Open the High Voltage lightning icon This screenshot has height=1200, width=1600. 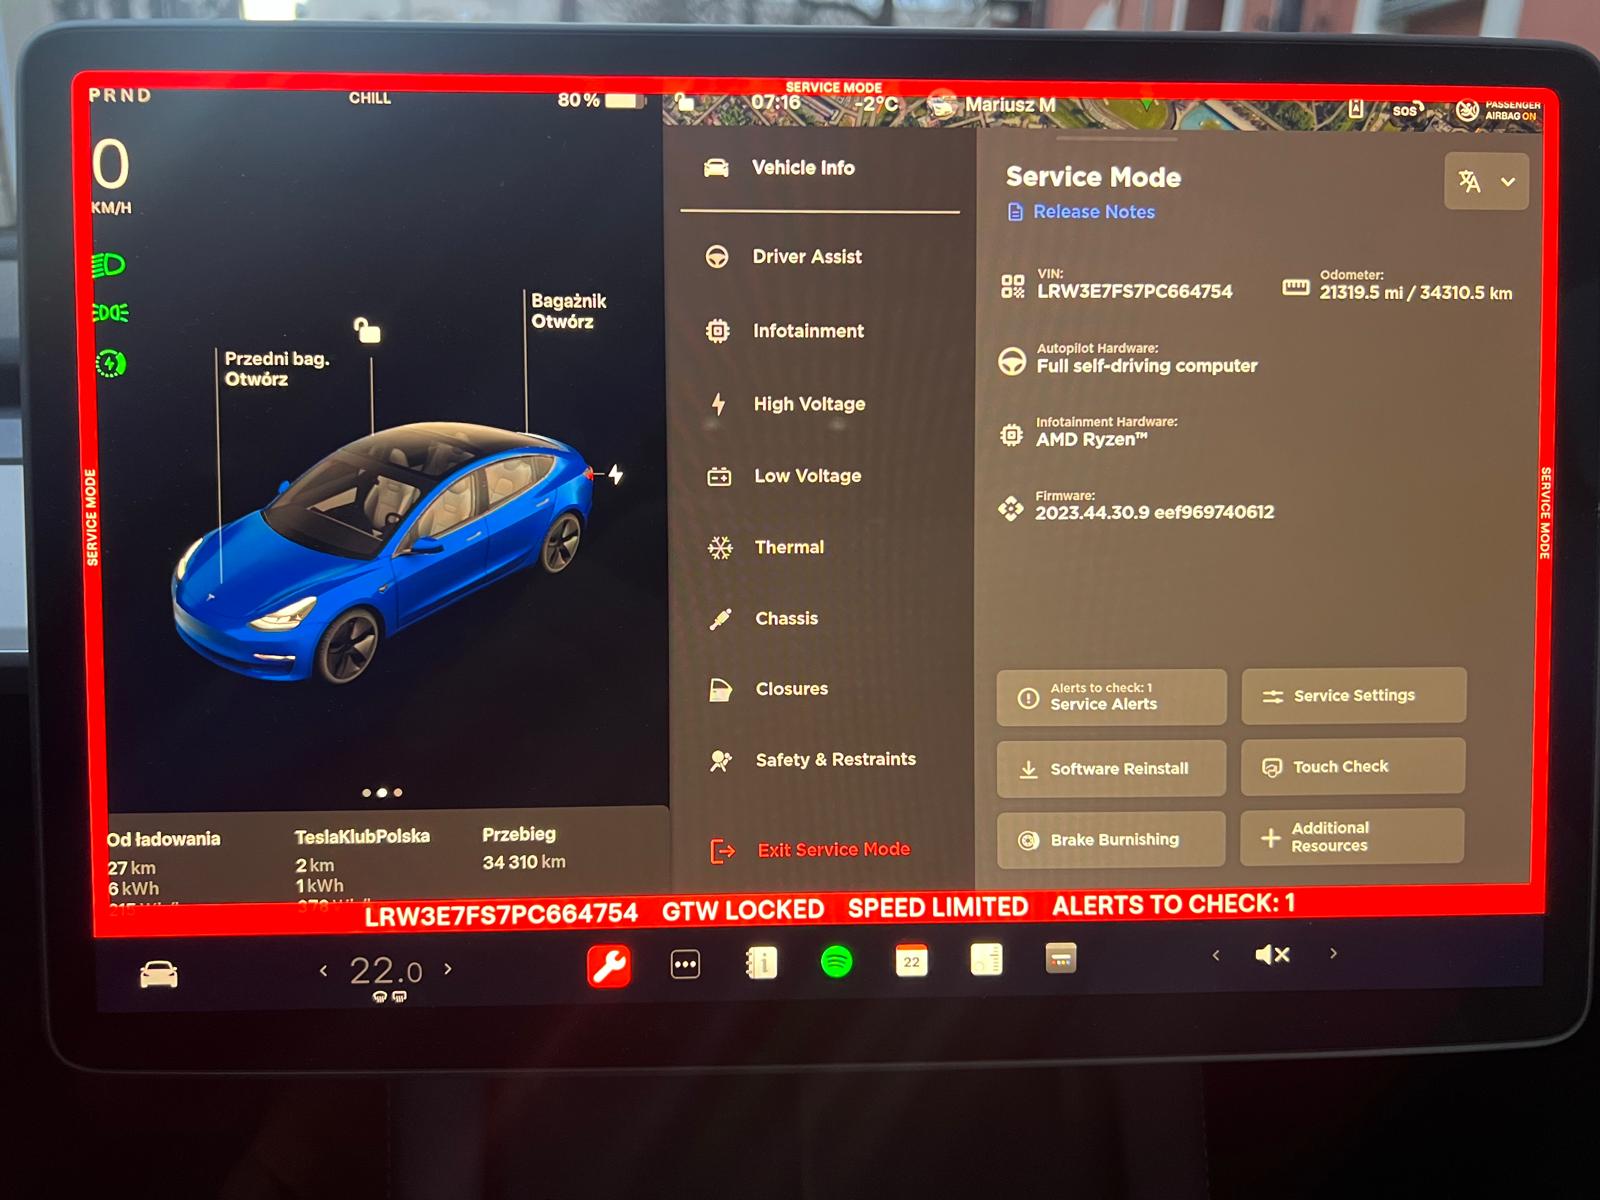(x=718, y=403)
